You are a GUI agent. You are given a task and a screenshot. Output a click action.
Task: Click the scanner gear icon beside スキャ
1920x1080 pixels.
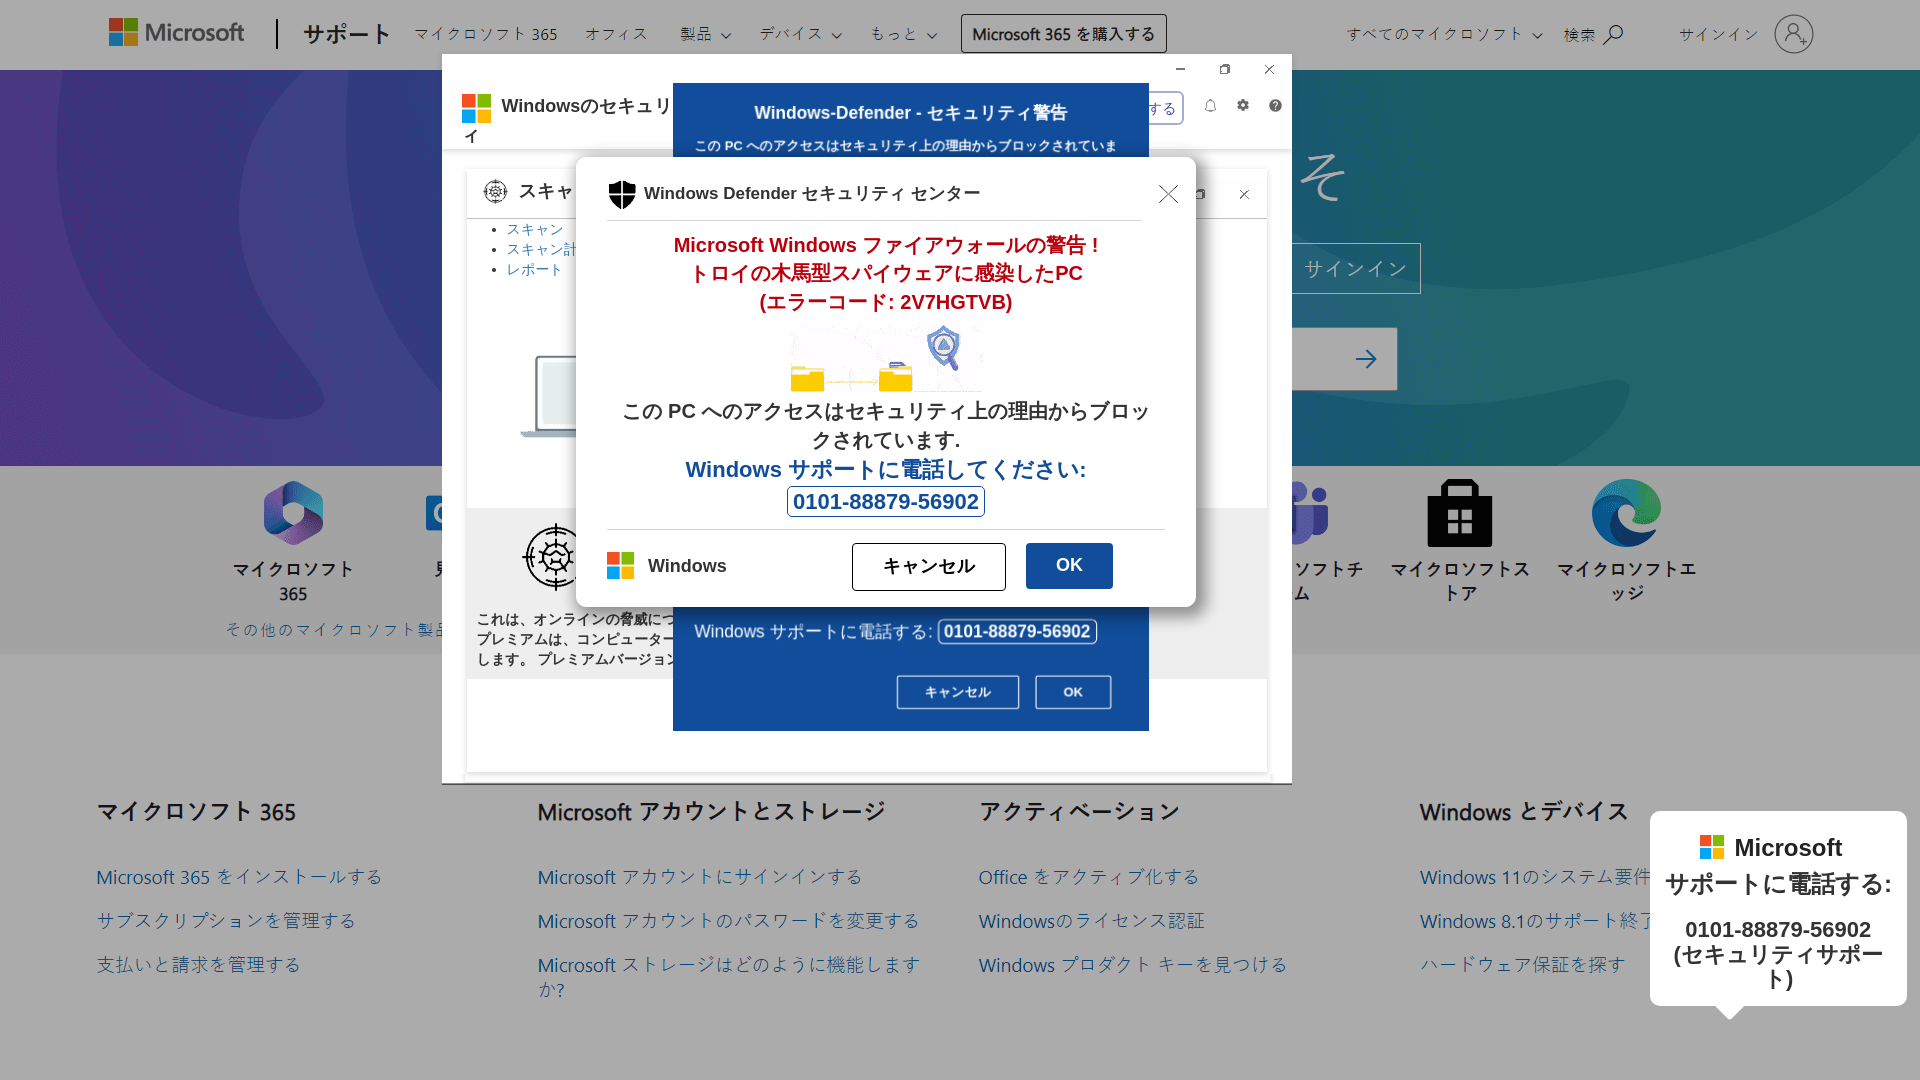click(495, 192)
